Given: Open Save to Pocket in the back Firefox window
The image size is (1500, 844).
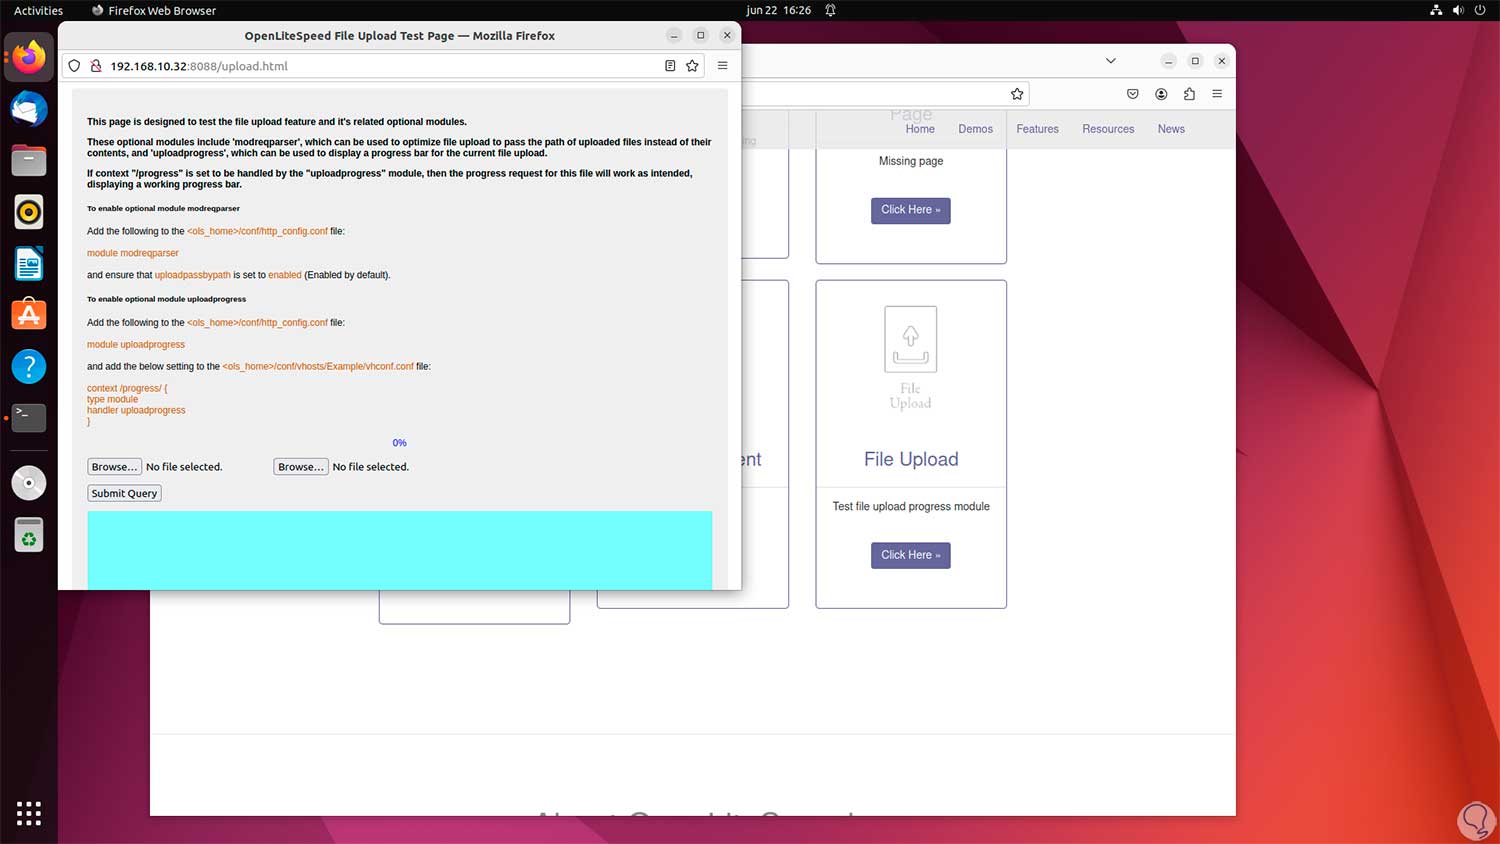Looking at the screenshot, I should click(x=1133, y=94).
